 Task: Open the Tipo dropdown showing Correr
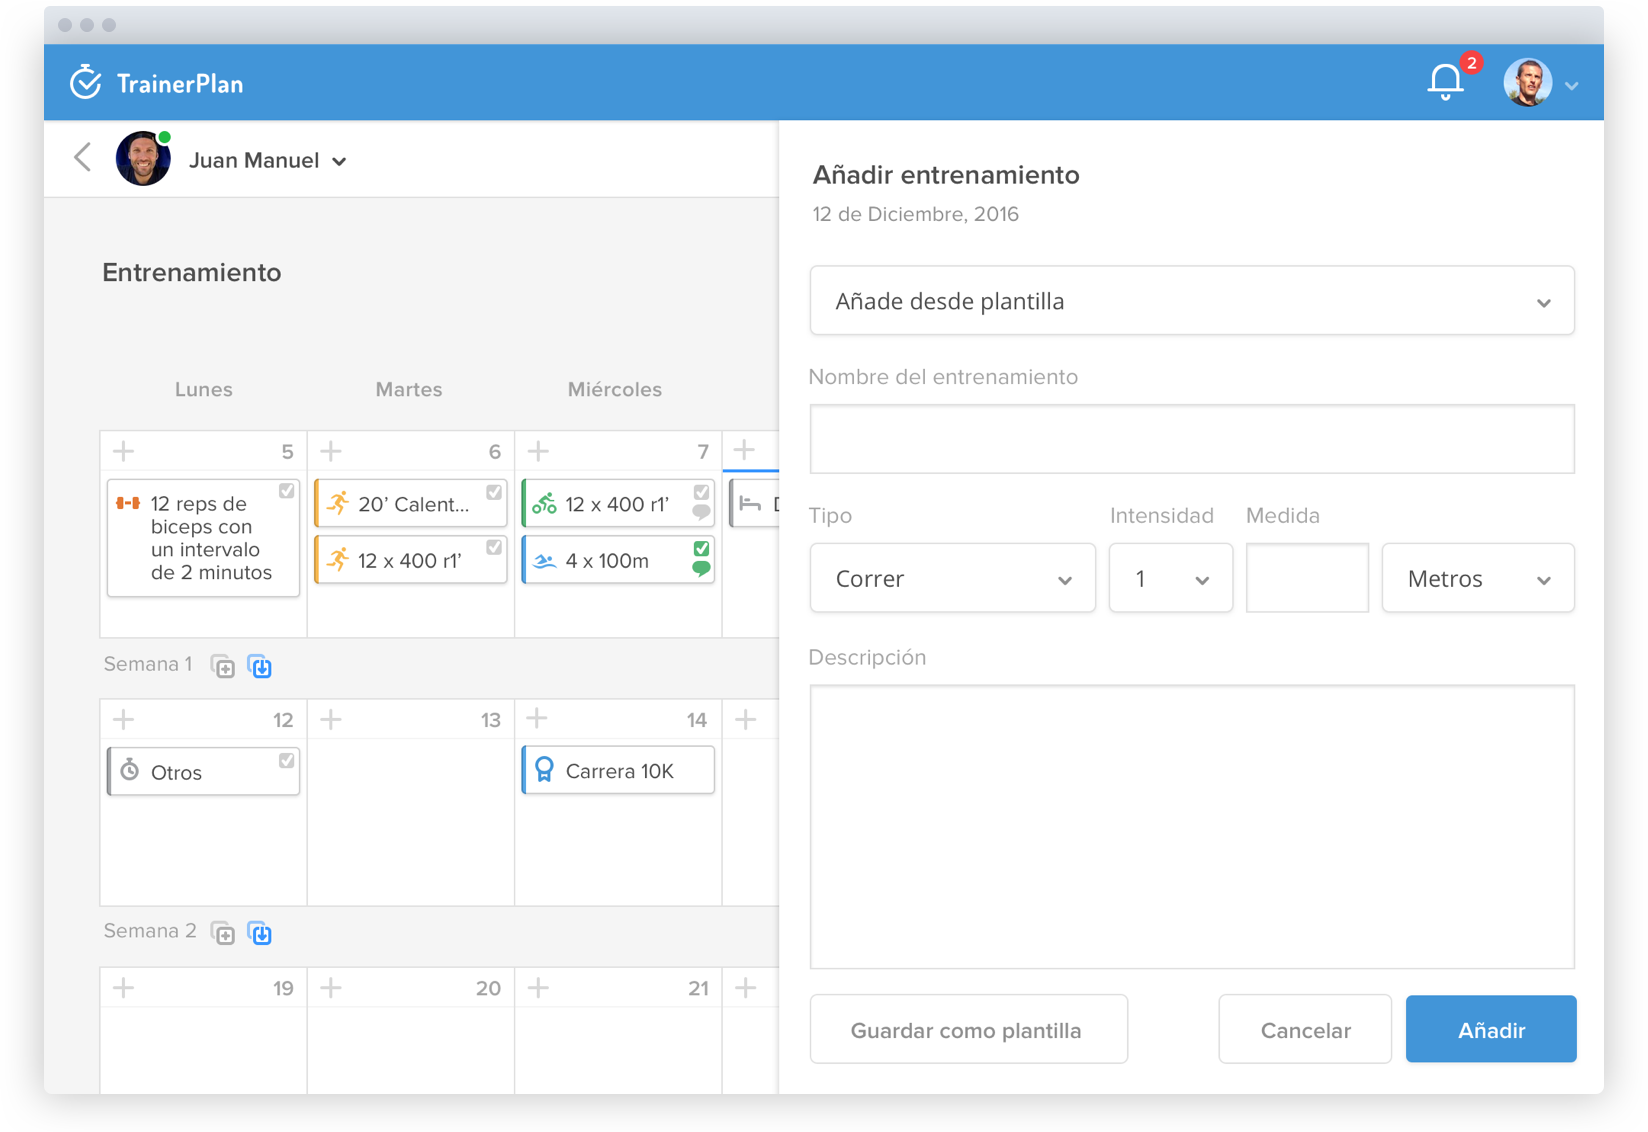[x=952, y=578]
